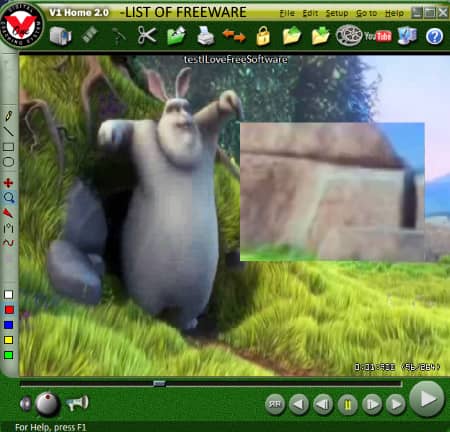Step back one frame
The width and height of the screenshot is (450, 432).
coord(323,405)
